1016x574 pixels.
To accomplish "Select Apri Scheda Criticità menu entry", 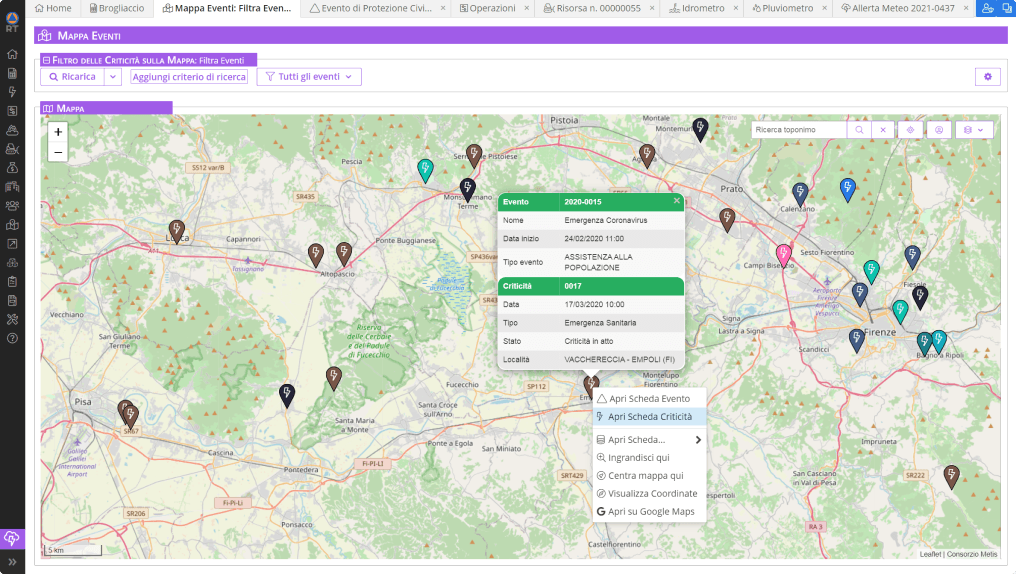I will [649, 417].
